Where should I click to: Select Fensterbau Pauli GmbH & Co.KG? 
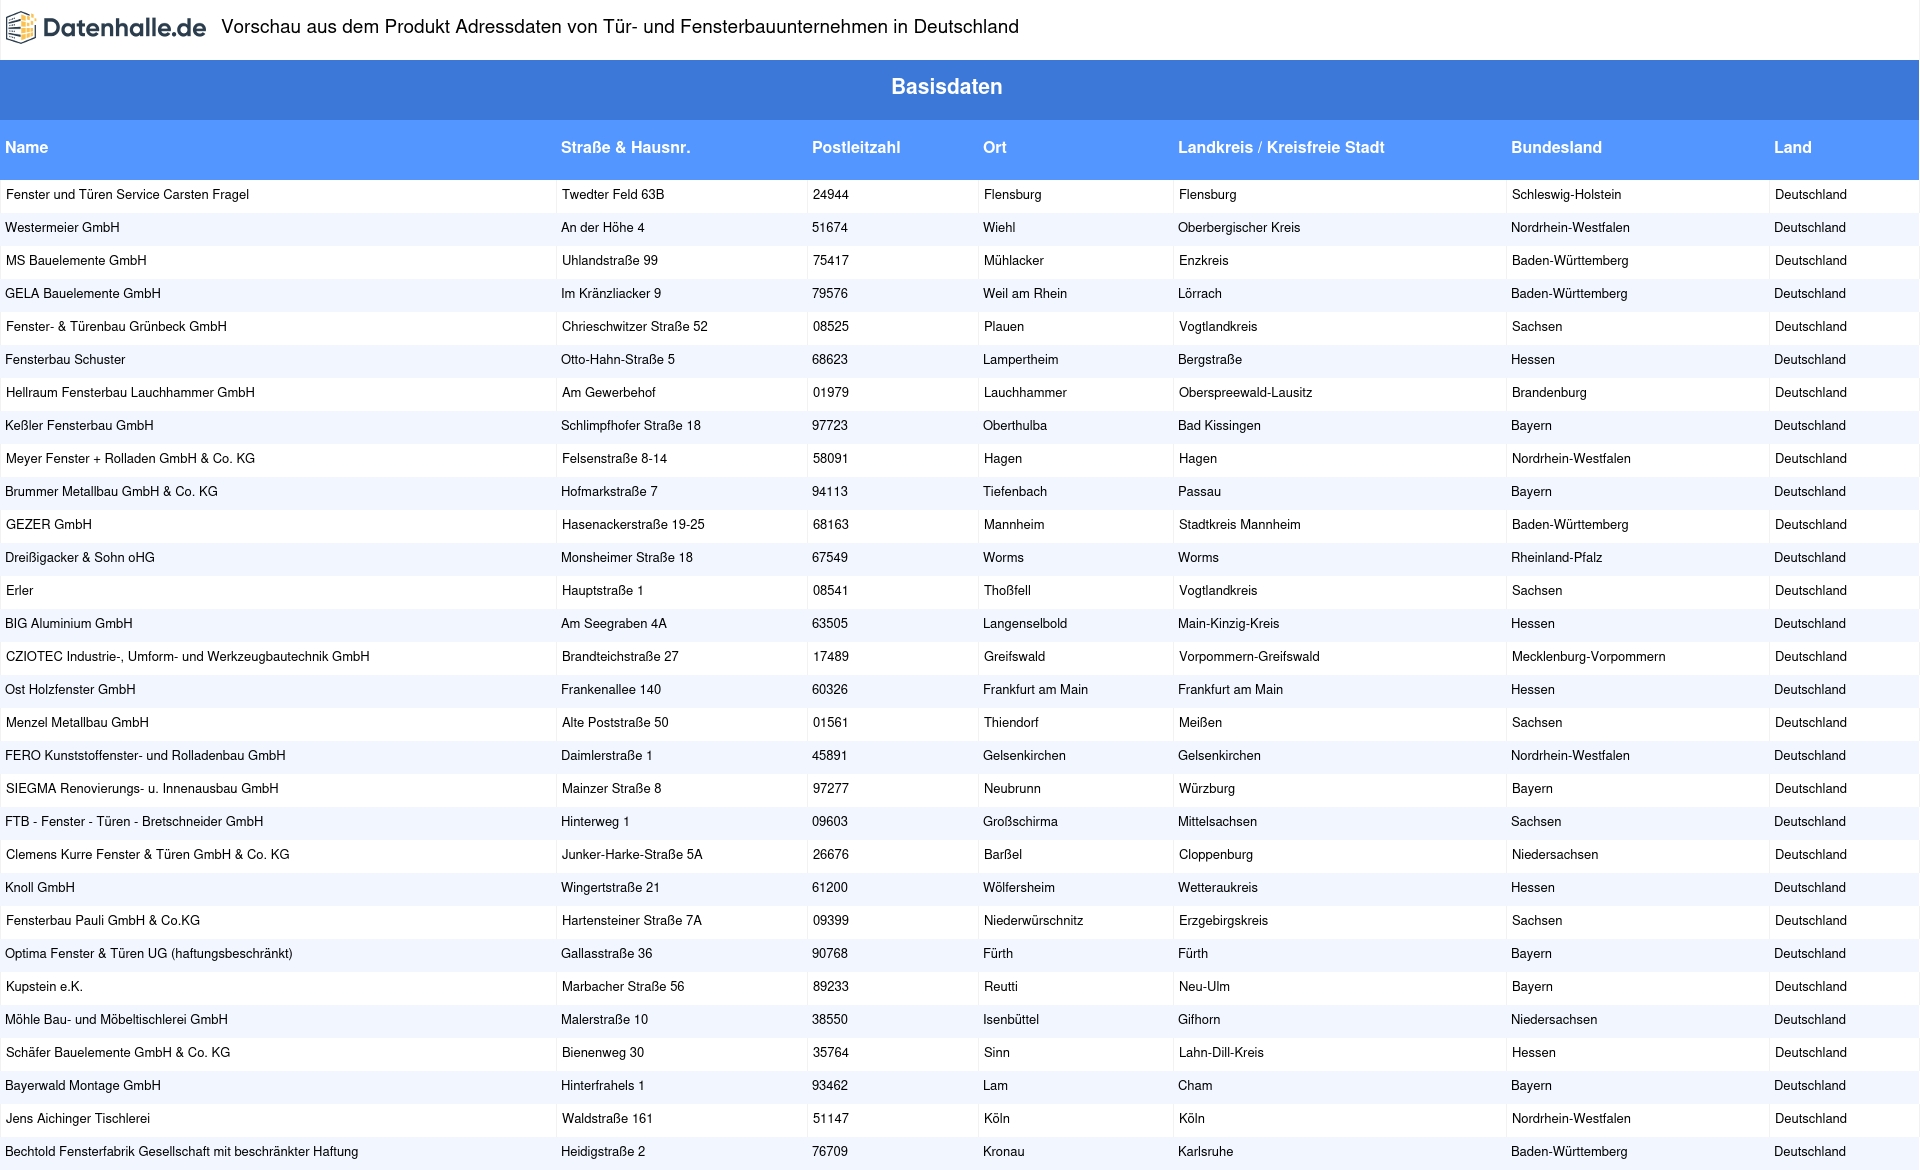[103, 920]
